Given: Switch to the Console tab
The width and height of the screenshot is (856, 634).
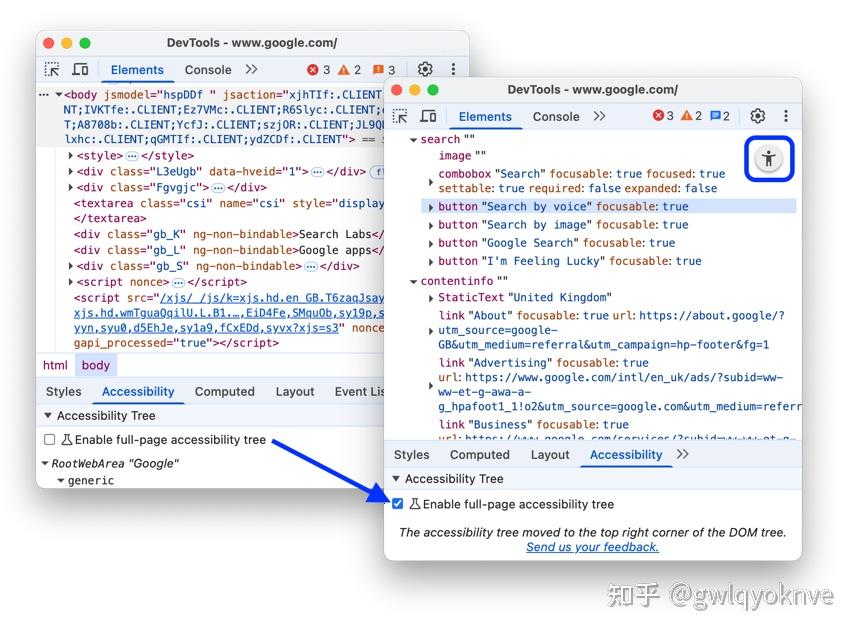Looking at the screenshot, I should (x=556, y=116).
